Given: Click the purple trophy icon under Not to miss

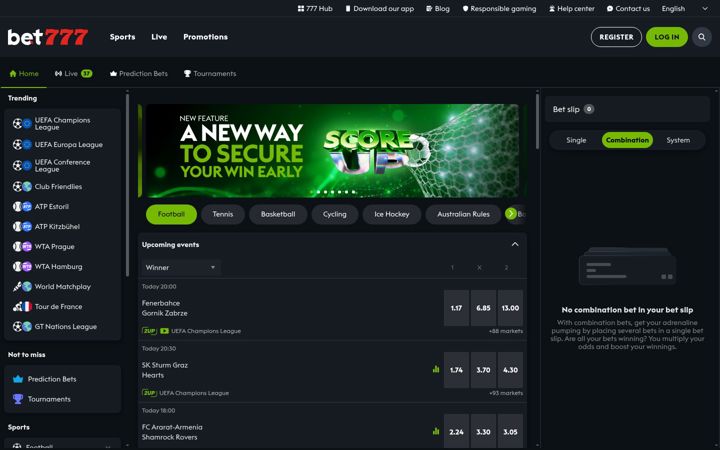Looking at the screenshot, I should 18,399.
